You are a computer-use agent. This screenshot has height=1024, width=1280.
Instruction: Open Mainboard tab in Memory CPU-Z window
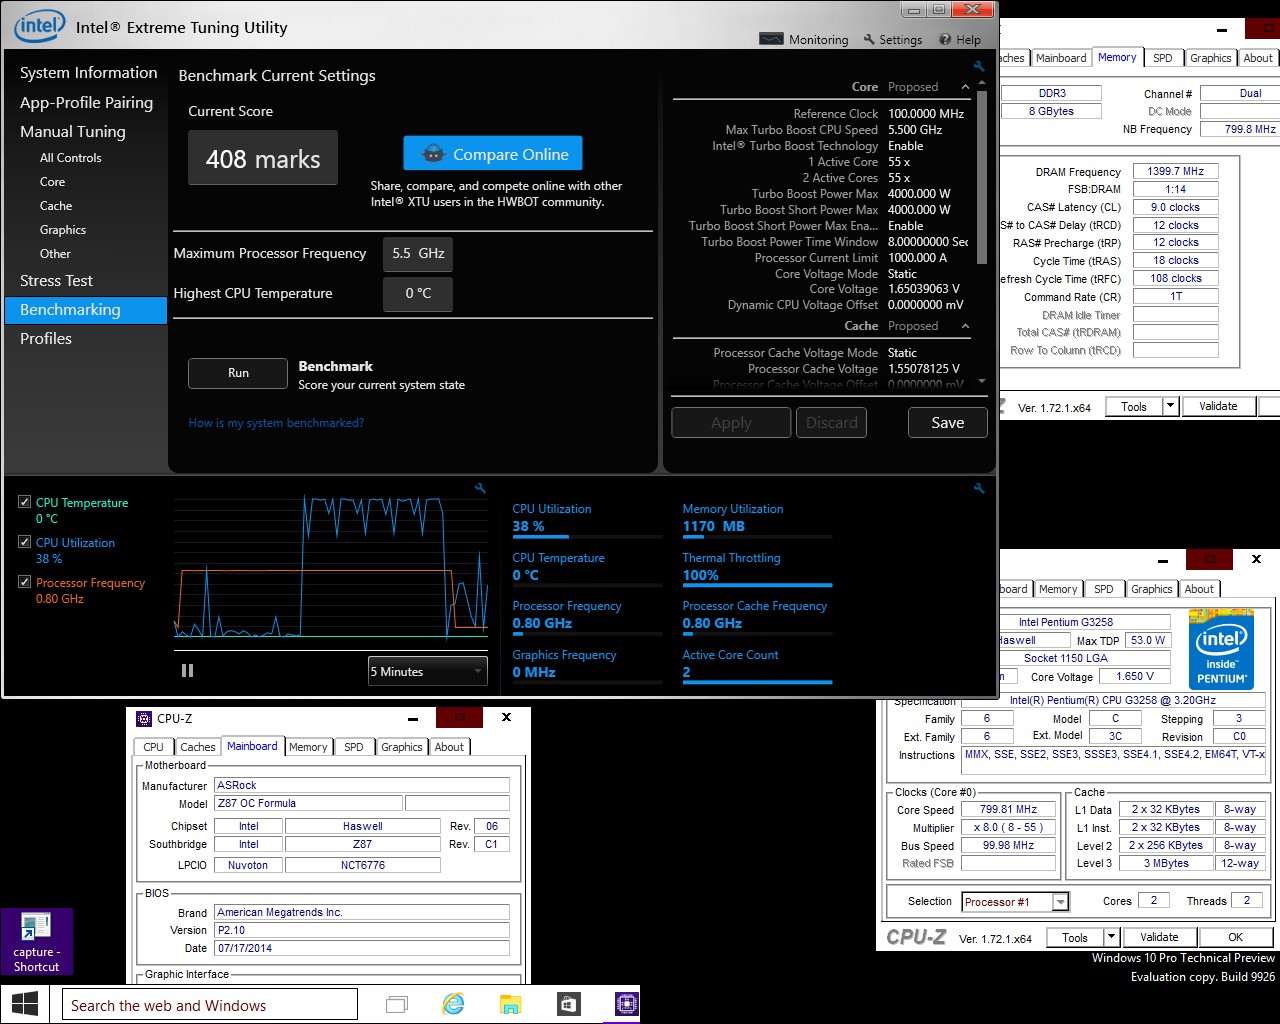point(1061,58)
